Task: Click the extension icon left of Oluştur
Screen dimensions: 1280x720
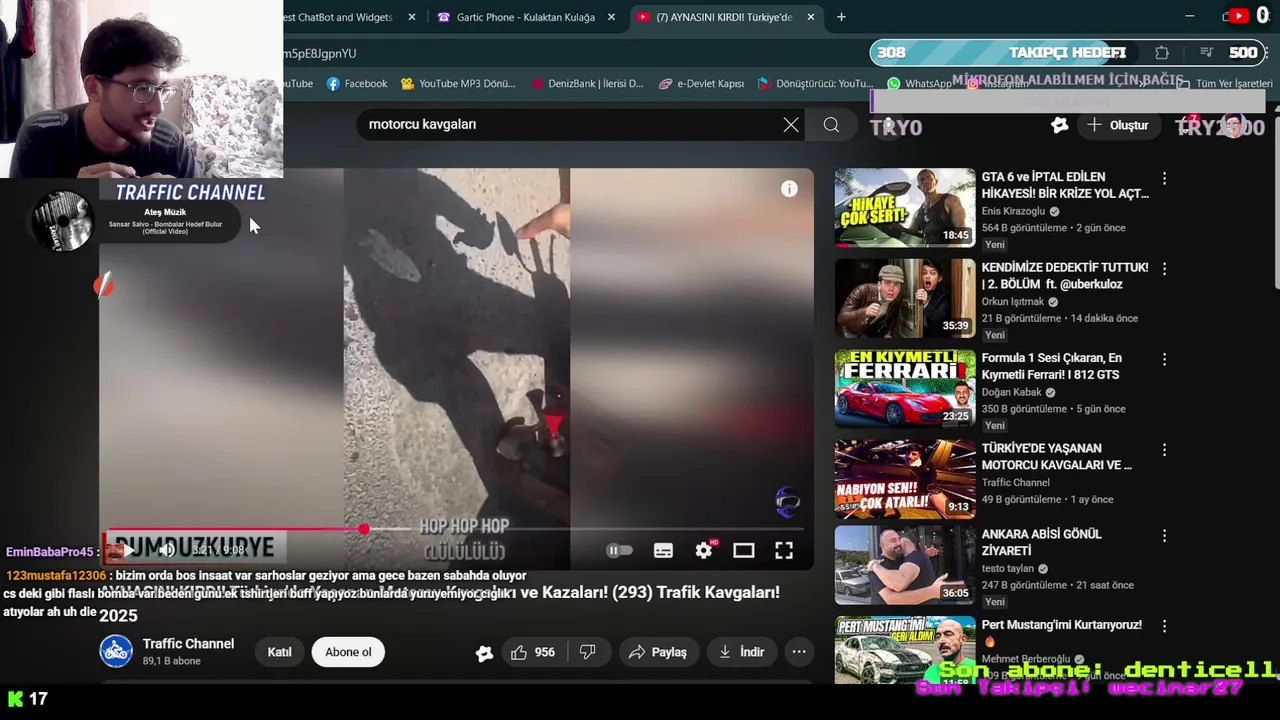Action: pyautogui.click(x=1060, y=125)
